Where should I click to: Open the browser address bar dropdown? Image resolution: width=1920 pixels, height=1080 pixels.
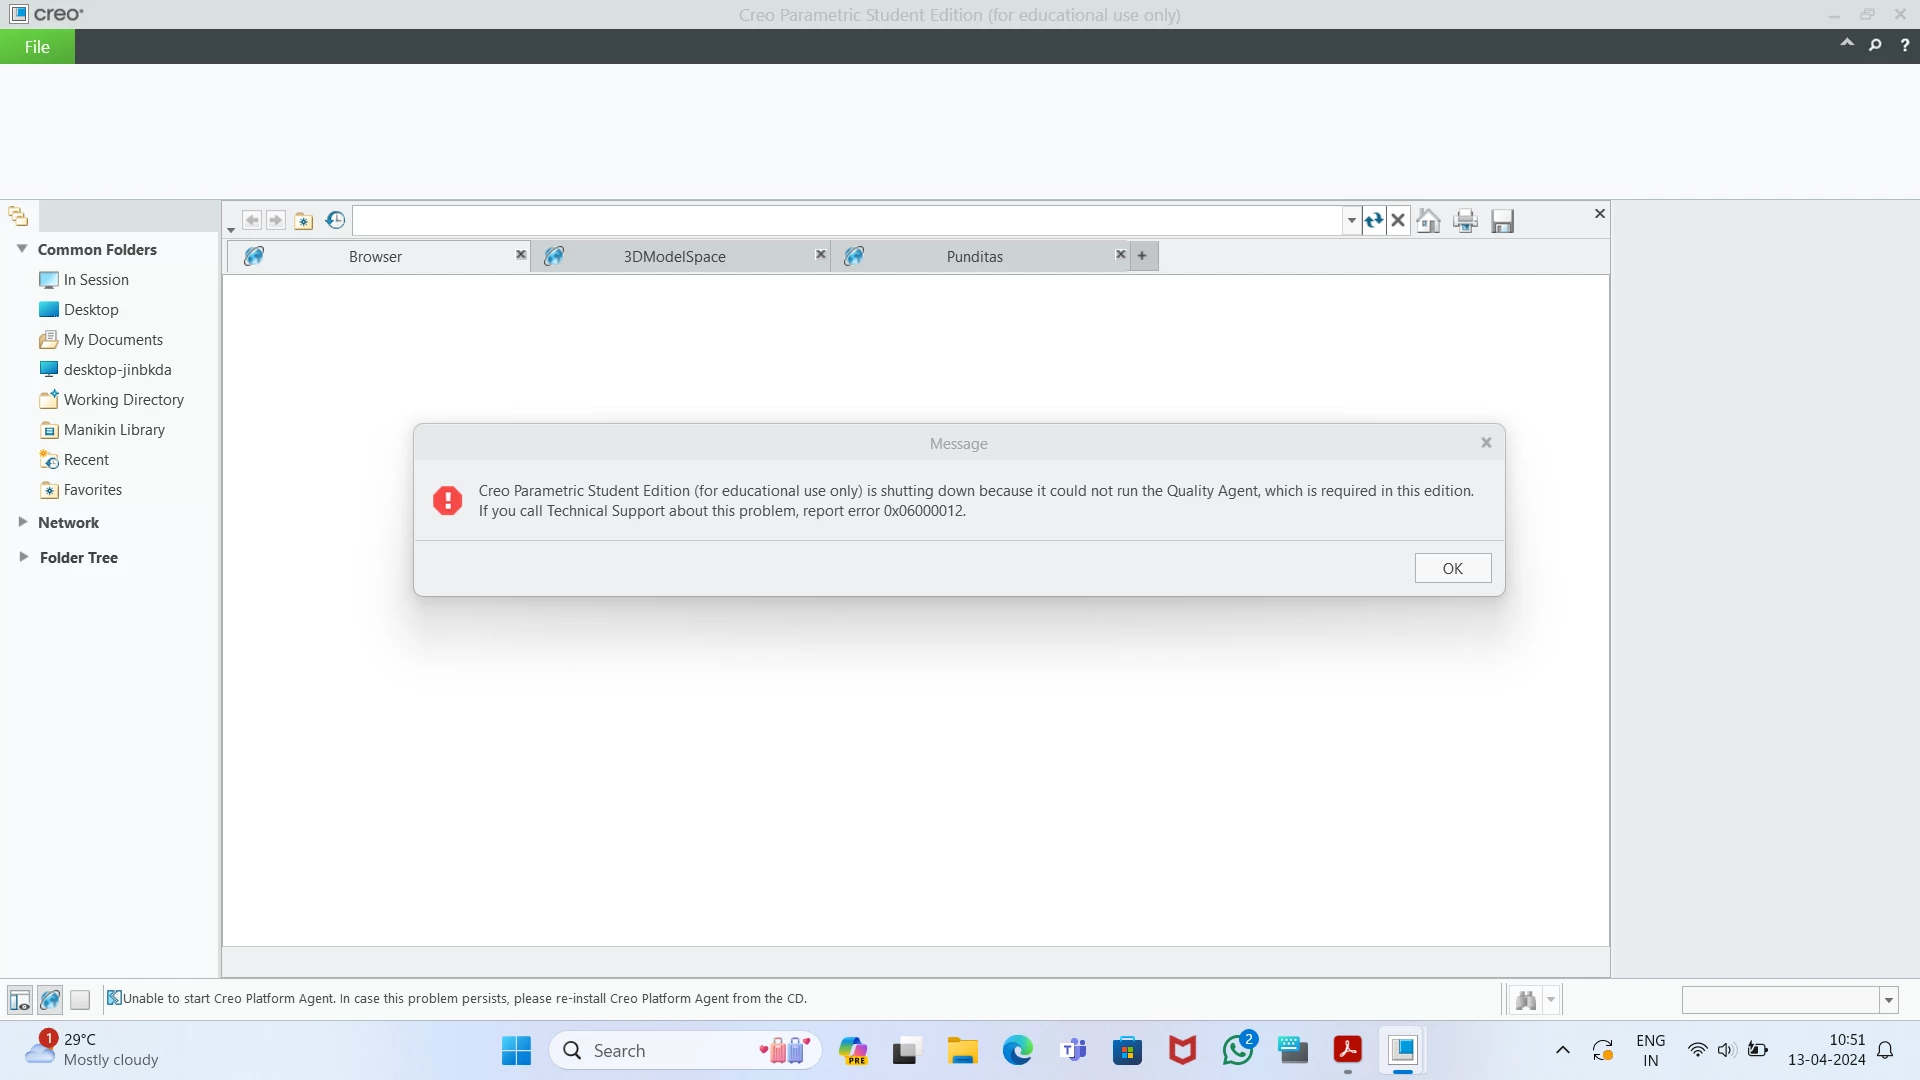tap(1351, 221)
